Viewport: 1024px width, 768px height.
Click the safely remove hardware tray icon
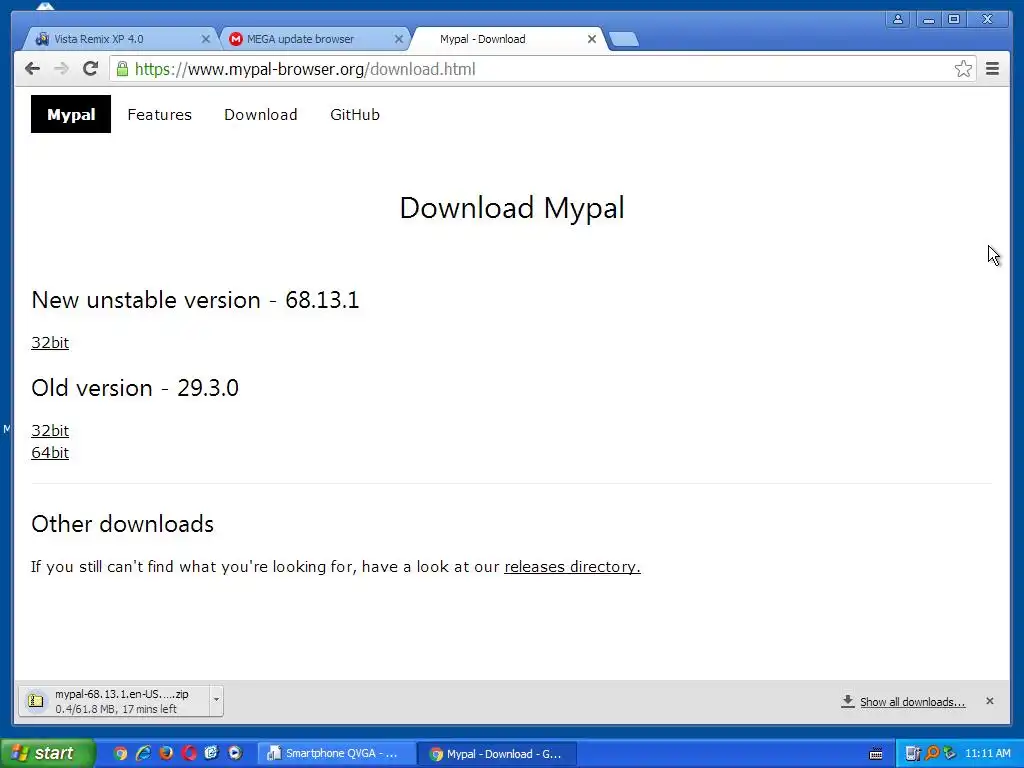[950, 754]
